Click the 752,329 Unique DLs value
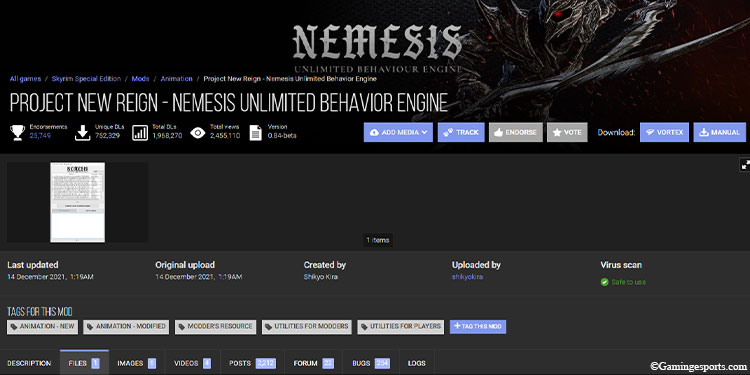Viewport: 750px width, 375px height. click(x=109, y=136)
